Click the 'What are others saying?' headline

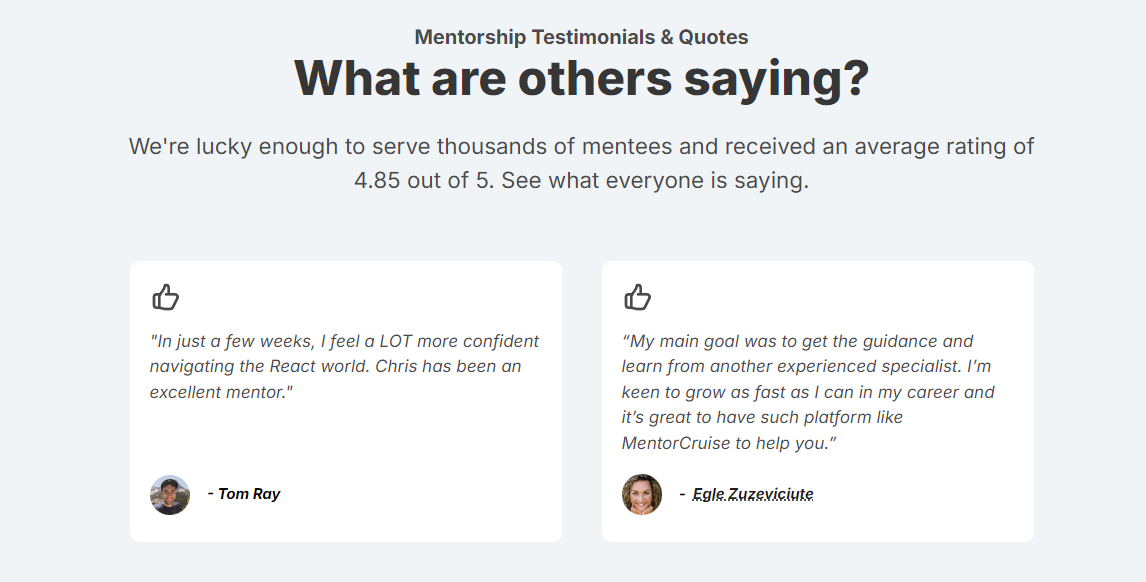pos(581,78)
